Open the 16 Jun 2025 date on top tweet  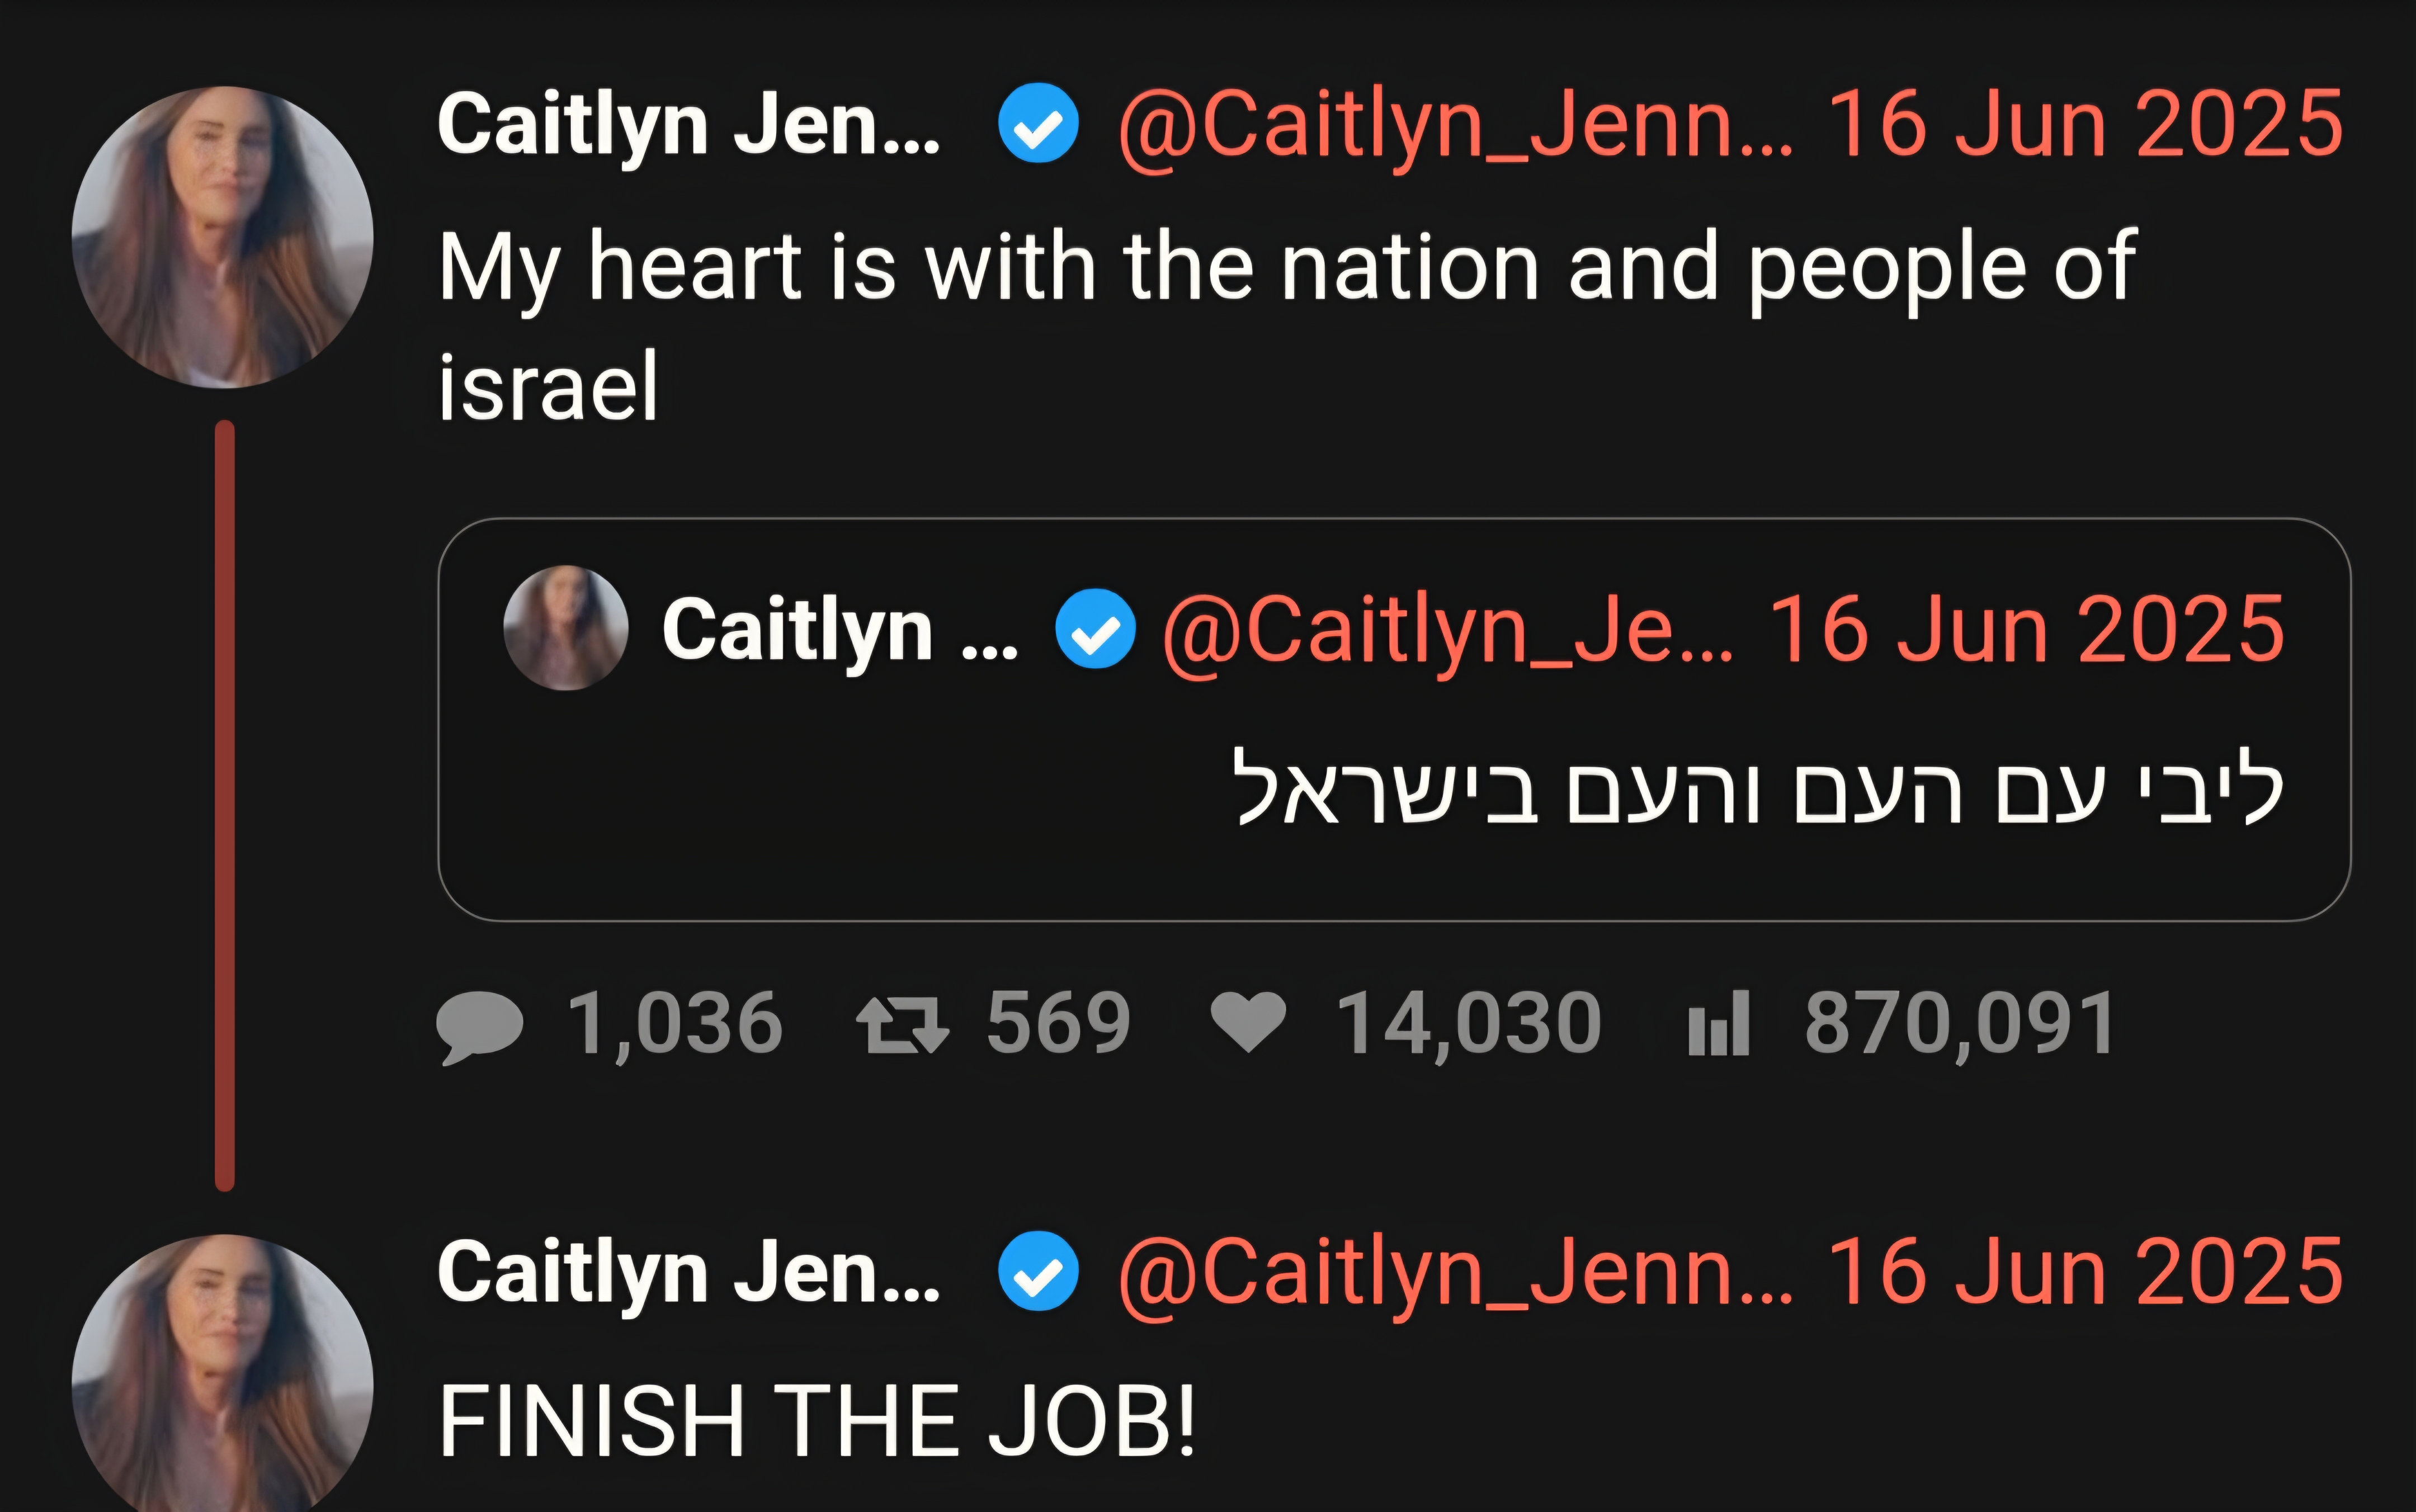pos(2086,124)
